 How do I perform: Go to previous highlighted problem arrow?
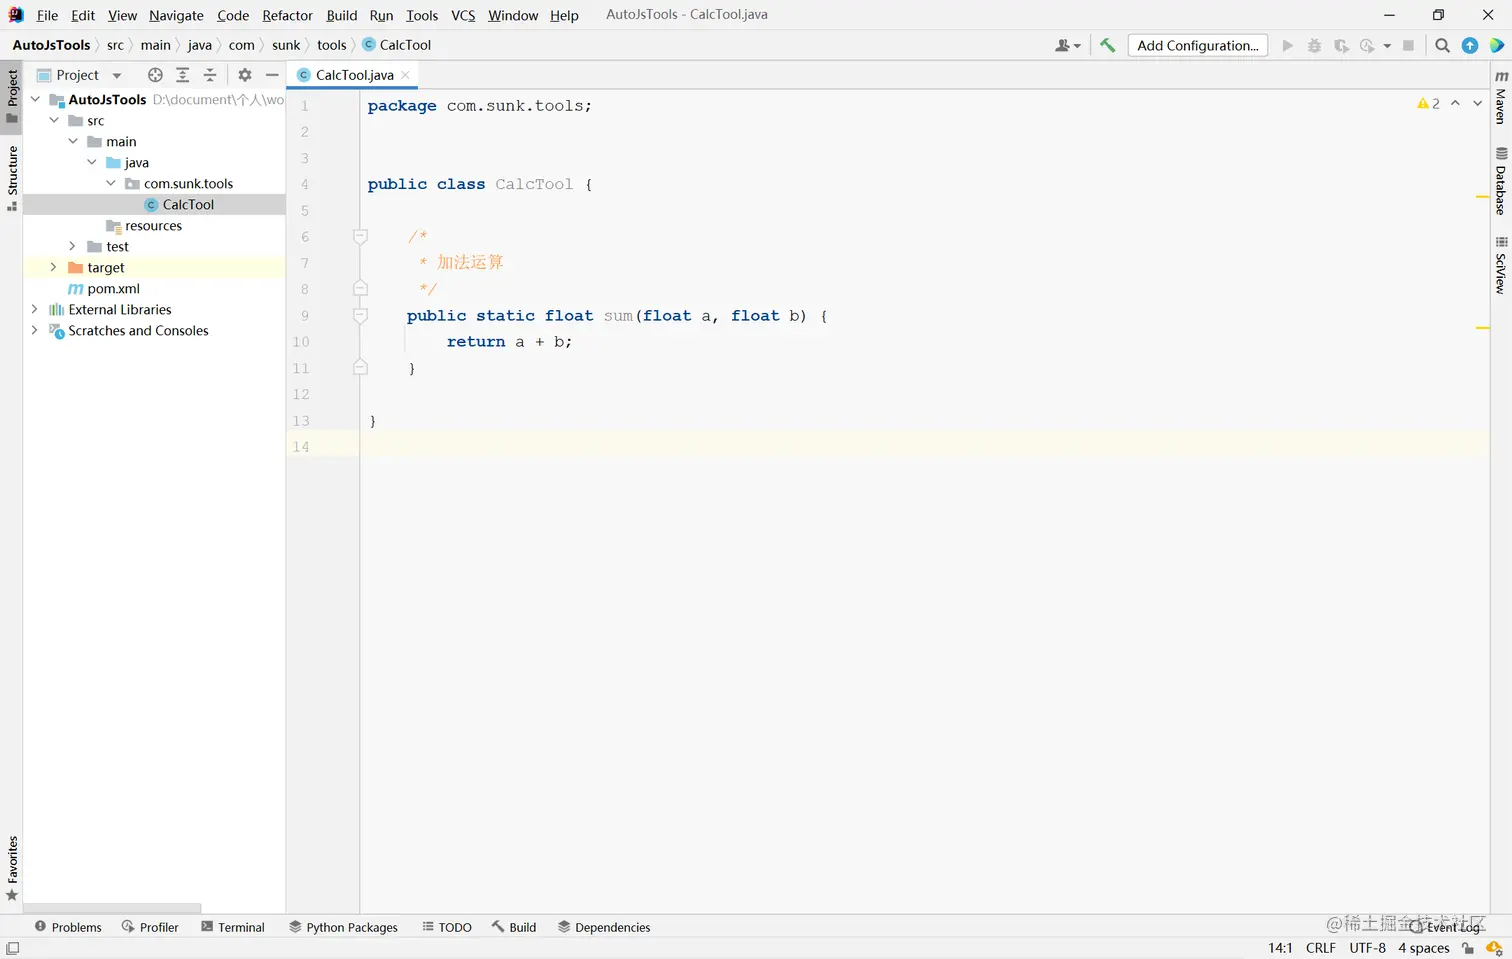pos(1455,103)
